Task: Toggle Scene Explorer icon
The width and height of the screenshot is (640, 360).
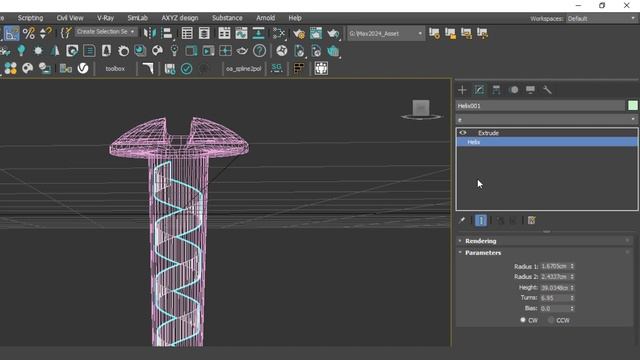Action: [x=187, y=33]
